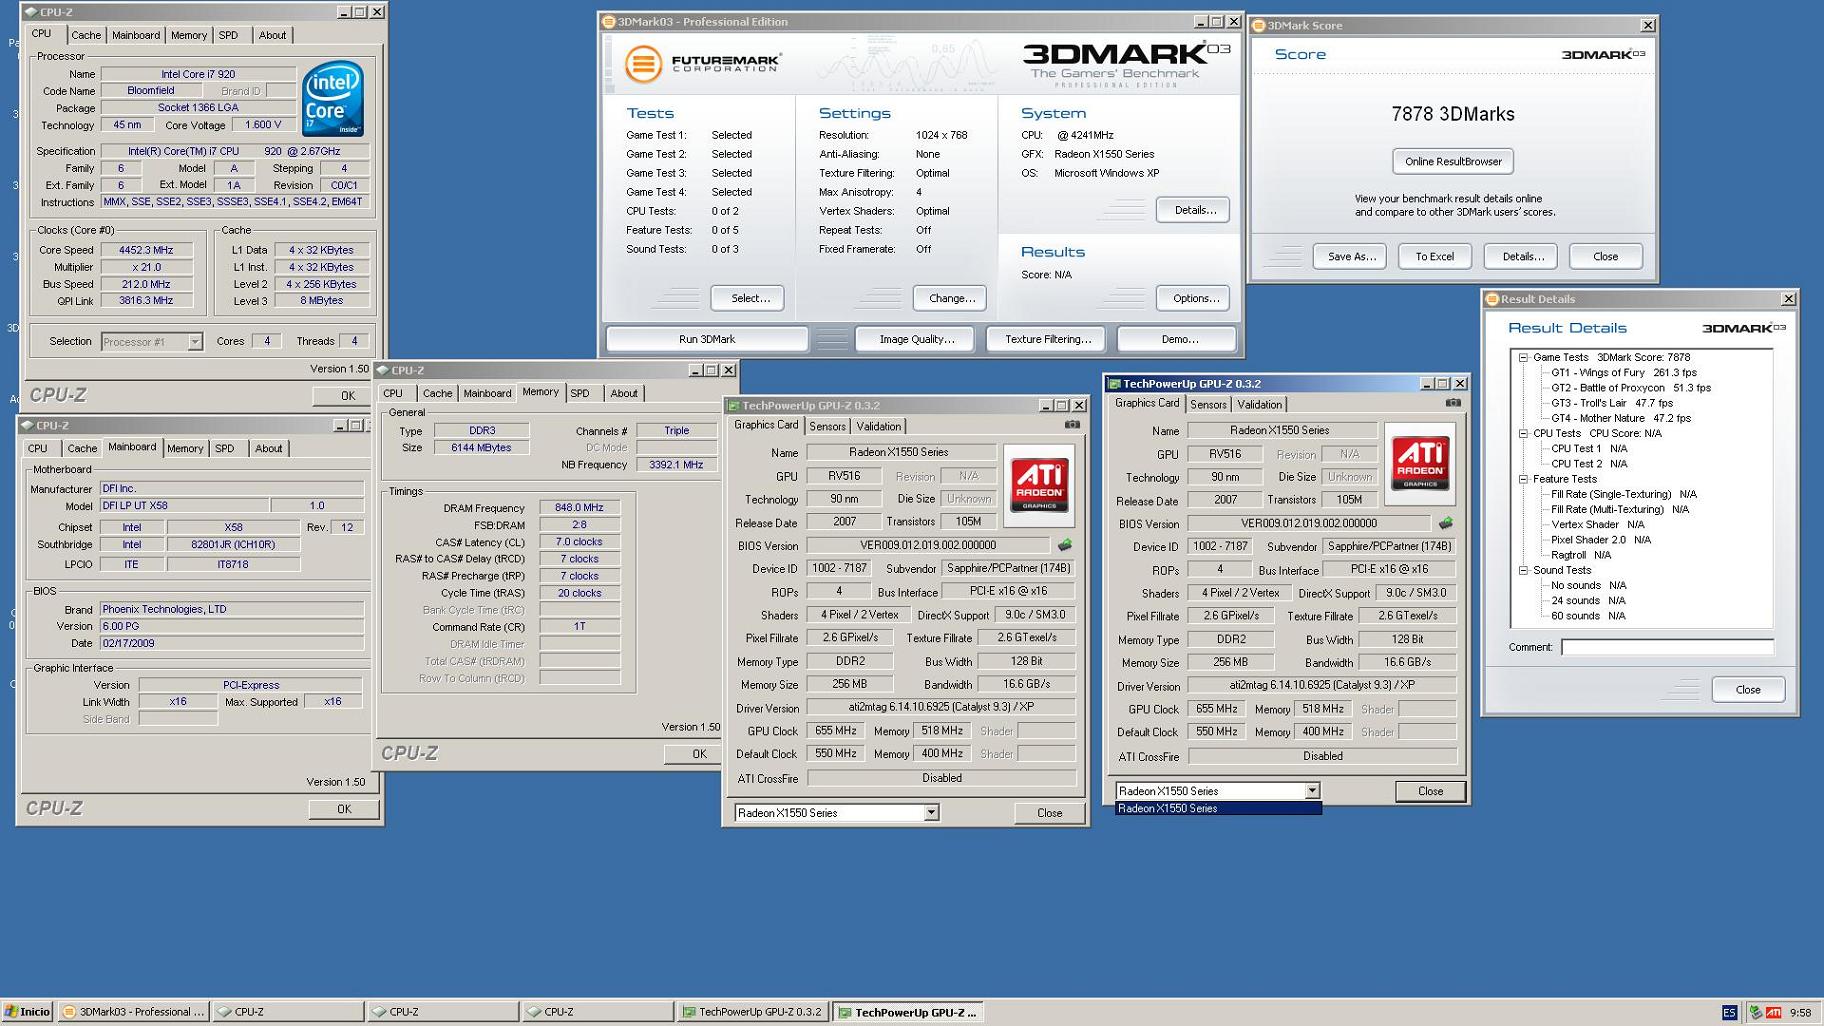Collapse the Feature Tests tree node
This screenshot has width=1824, height=1026.
tap(1523, 479)
